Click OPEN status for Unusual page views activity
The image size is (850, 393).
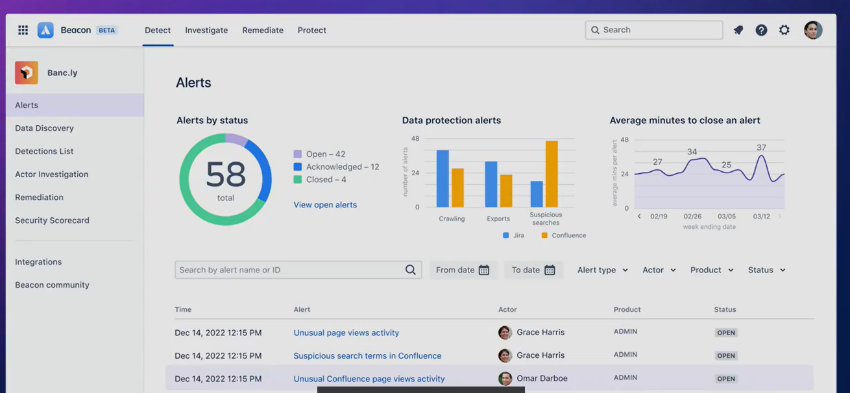click(726, 333)
